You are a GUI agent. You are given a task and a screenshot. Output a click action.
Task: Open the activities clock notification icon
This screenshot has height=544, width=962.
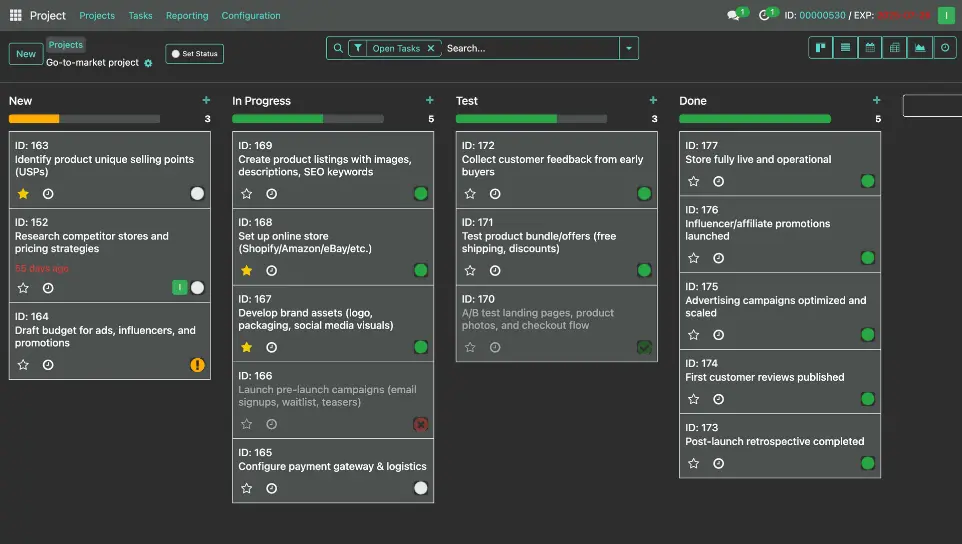pyautogui.click(x=765, y=16)
